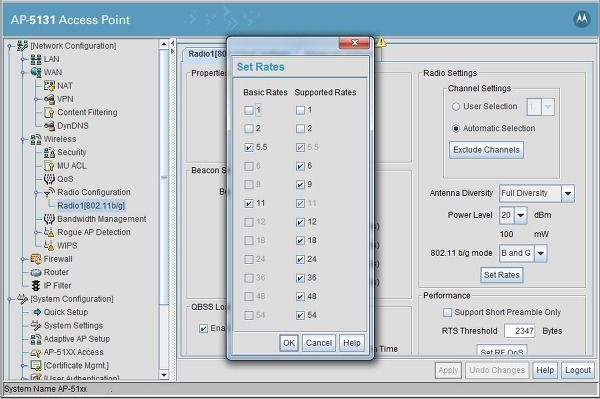The width and height of the screenshot is (600, 399).
Task: Choose the Automatic Selection radio button
Action: click(455, 129)
